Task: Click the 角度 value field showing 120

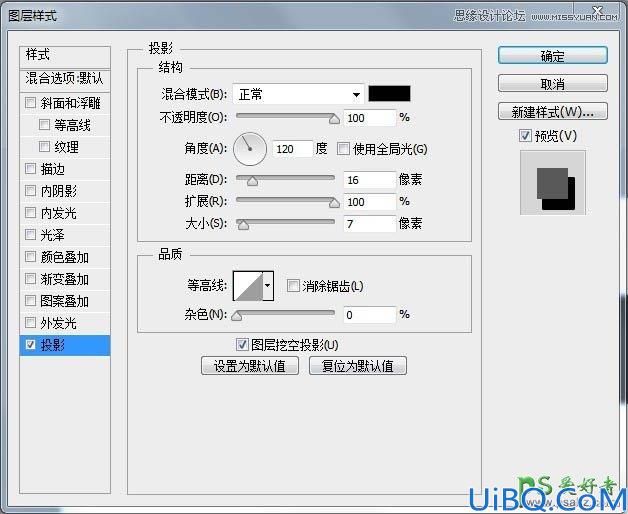Action: click(292, 149)
